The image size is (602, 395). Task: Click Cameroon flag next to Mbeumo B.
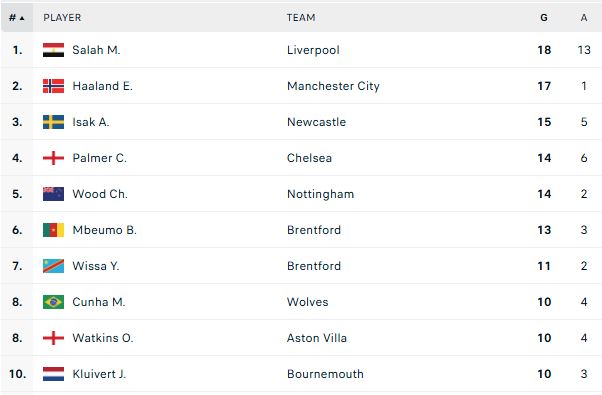pyautogui.click(x=53, y=230)
